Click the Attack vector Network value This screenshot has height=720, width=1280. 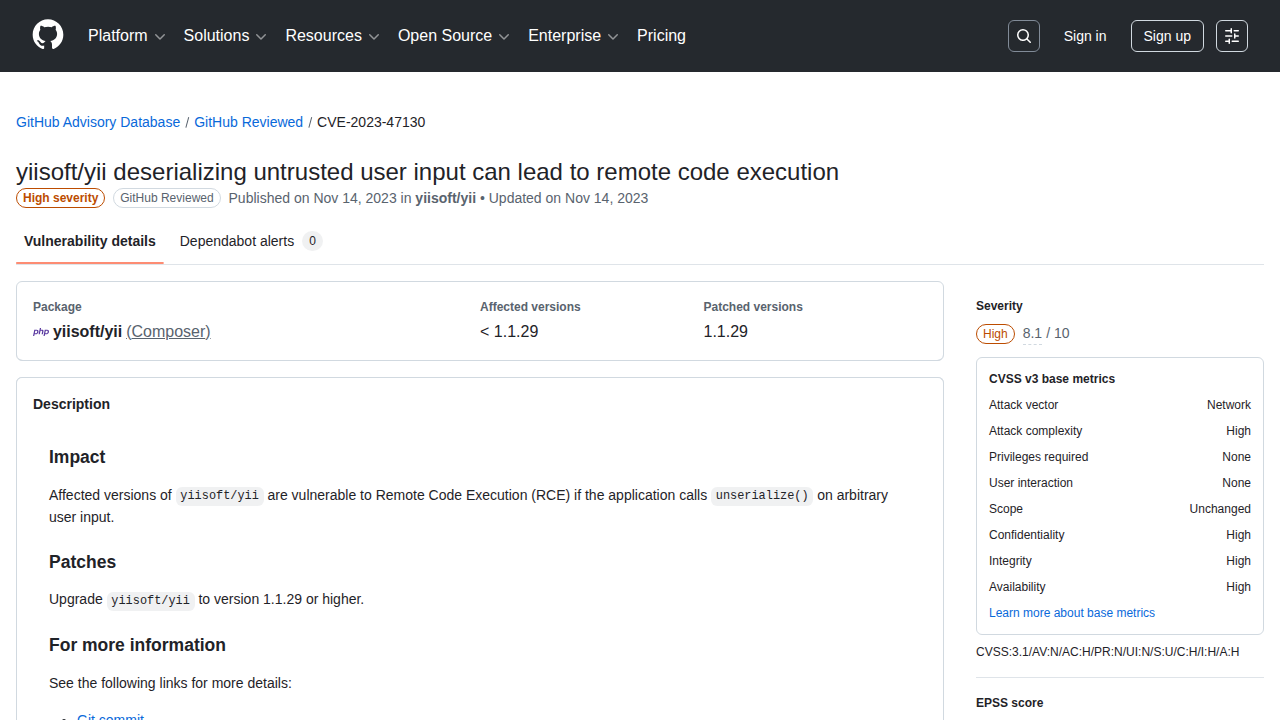pyautogui.click(x=1229, y=405)
